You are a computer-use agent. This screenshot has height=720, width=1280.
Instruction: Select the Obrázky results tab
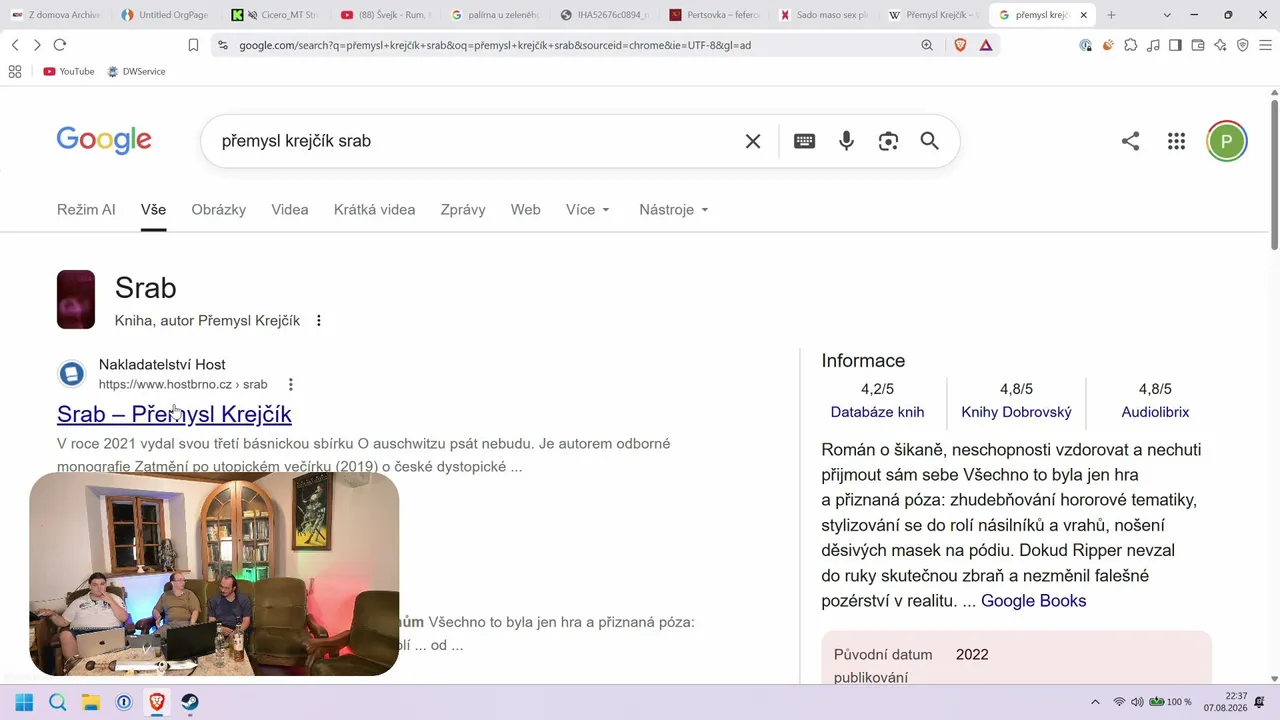[x=219, y=210]
